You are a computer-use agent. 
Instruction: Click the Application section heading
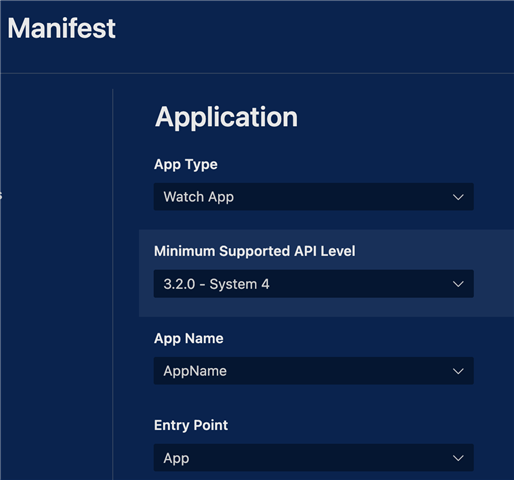[226, 117]
